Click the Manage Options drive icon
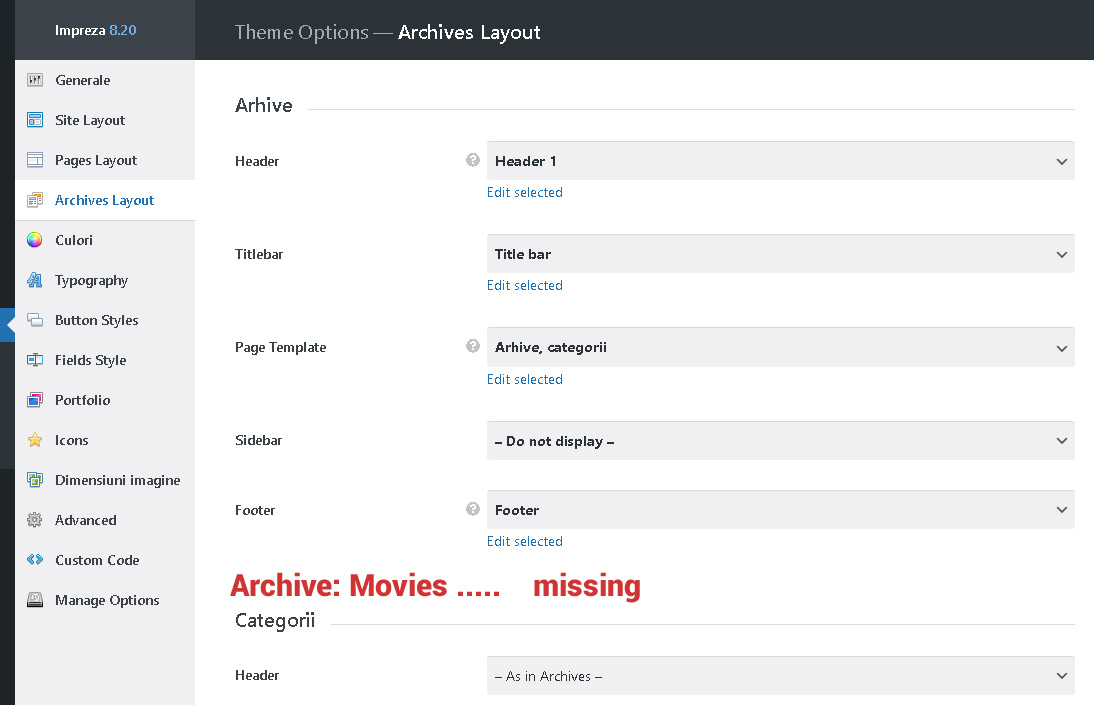Image resolution: width=1094 pixels, height=705 pixels. coord(35,600)
